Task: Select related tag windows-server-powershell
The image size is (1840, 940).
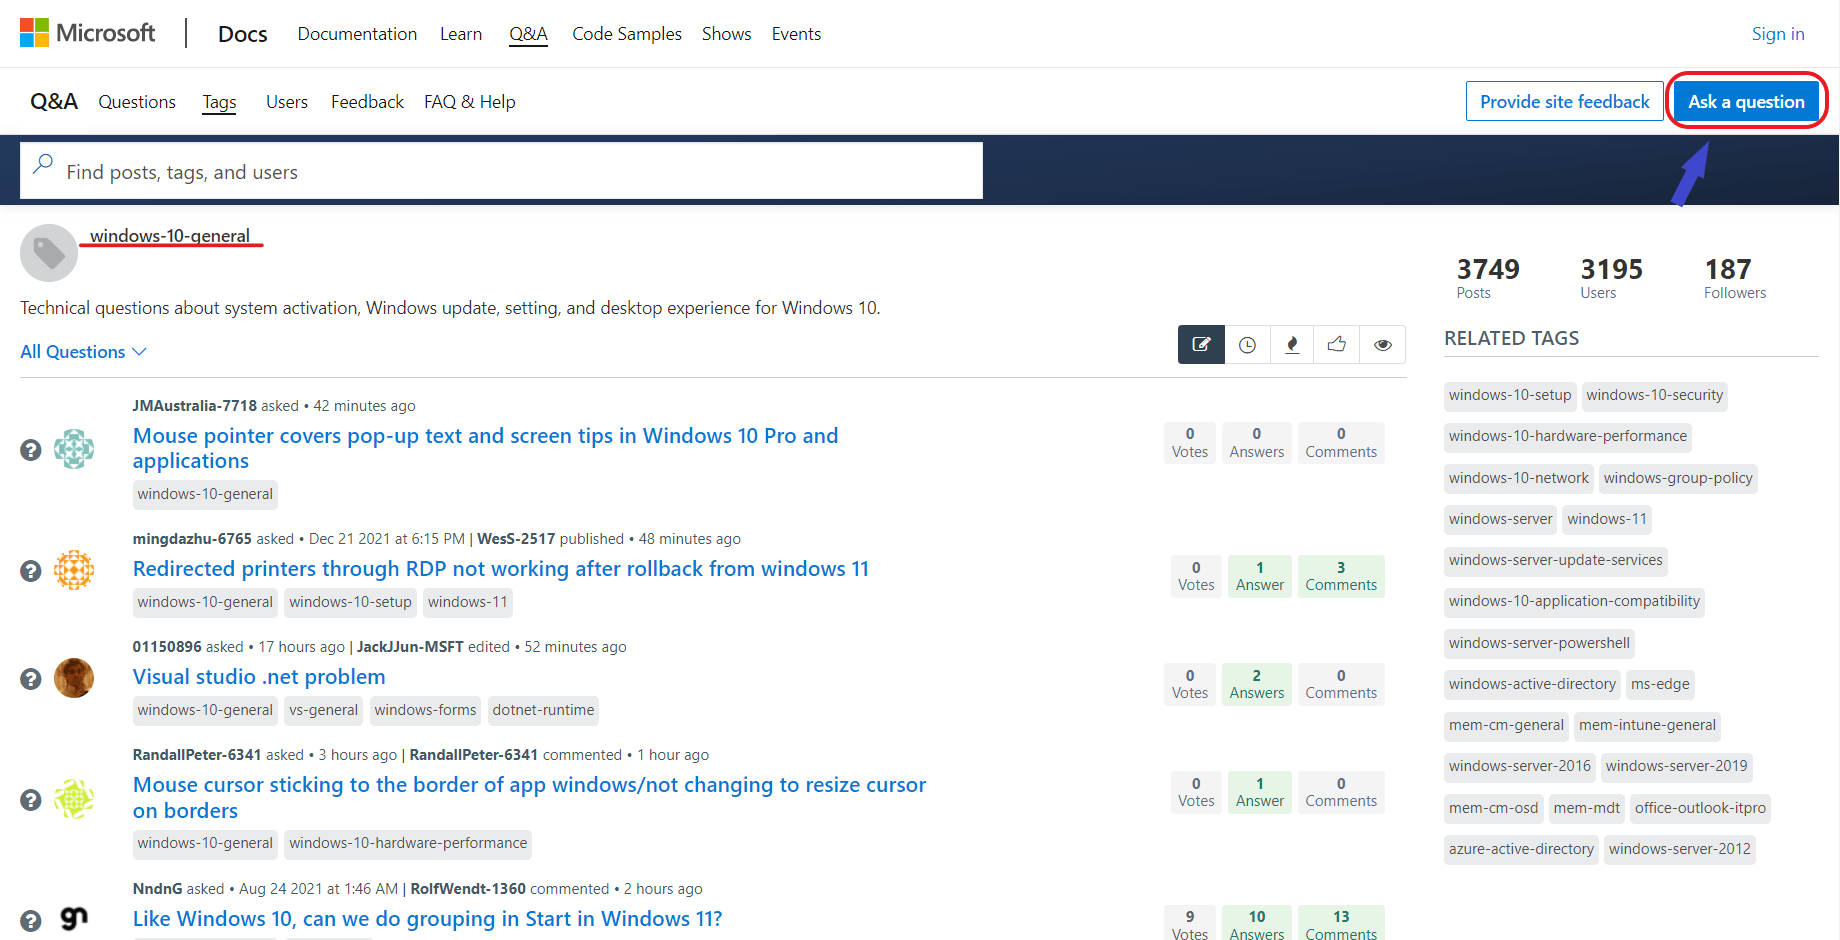Action: tap(1539, 643)
